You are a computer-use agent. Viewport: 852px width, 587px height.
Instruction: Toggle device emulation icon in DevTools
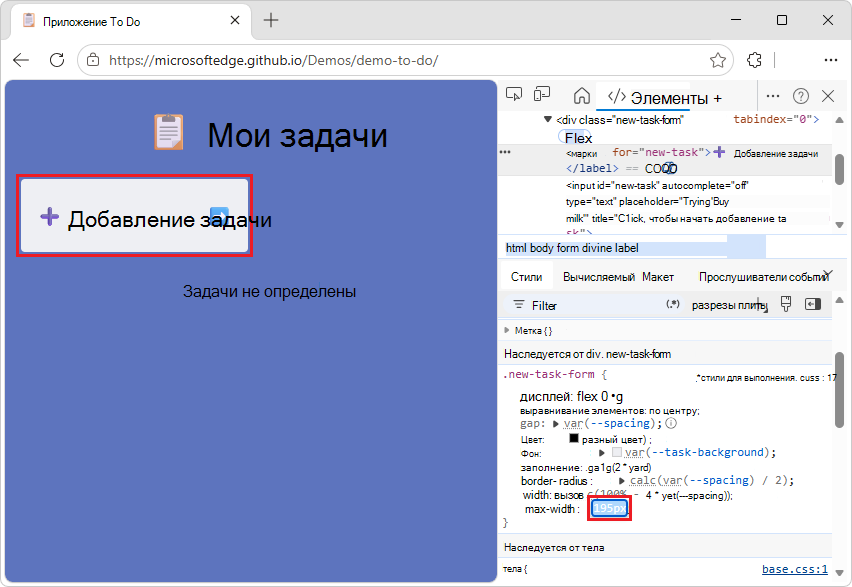[542, 95]
